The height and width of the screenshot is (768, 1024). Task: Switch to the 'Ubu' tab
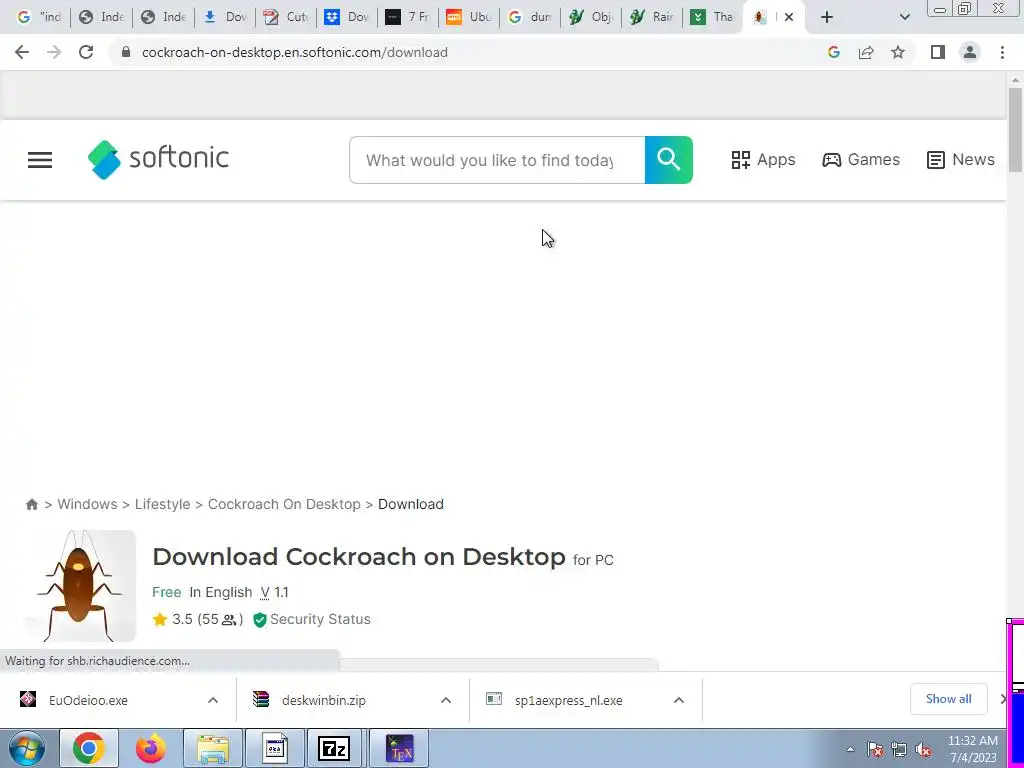pos(469,17)
